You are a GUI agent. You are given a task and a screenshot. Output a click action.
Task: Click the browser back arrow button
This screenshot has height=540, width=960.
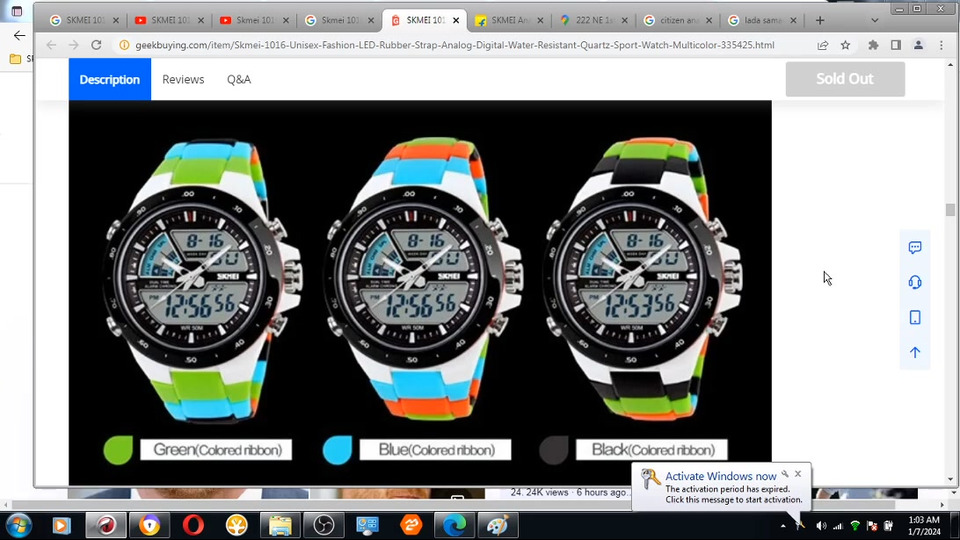tap(51, 45)
